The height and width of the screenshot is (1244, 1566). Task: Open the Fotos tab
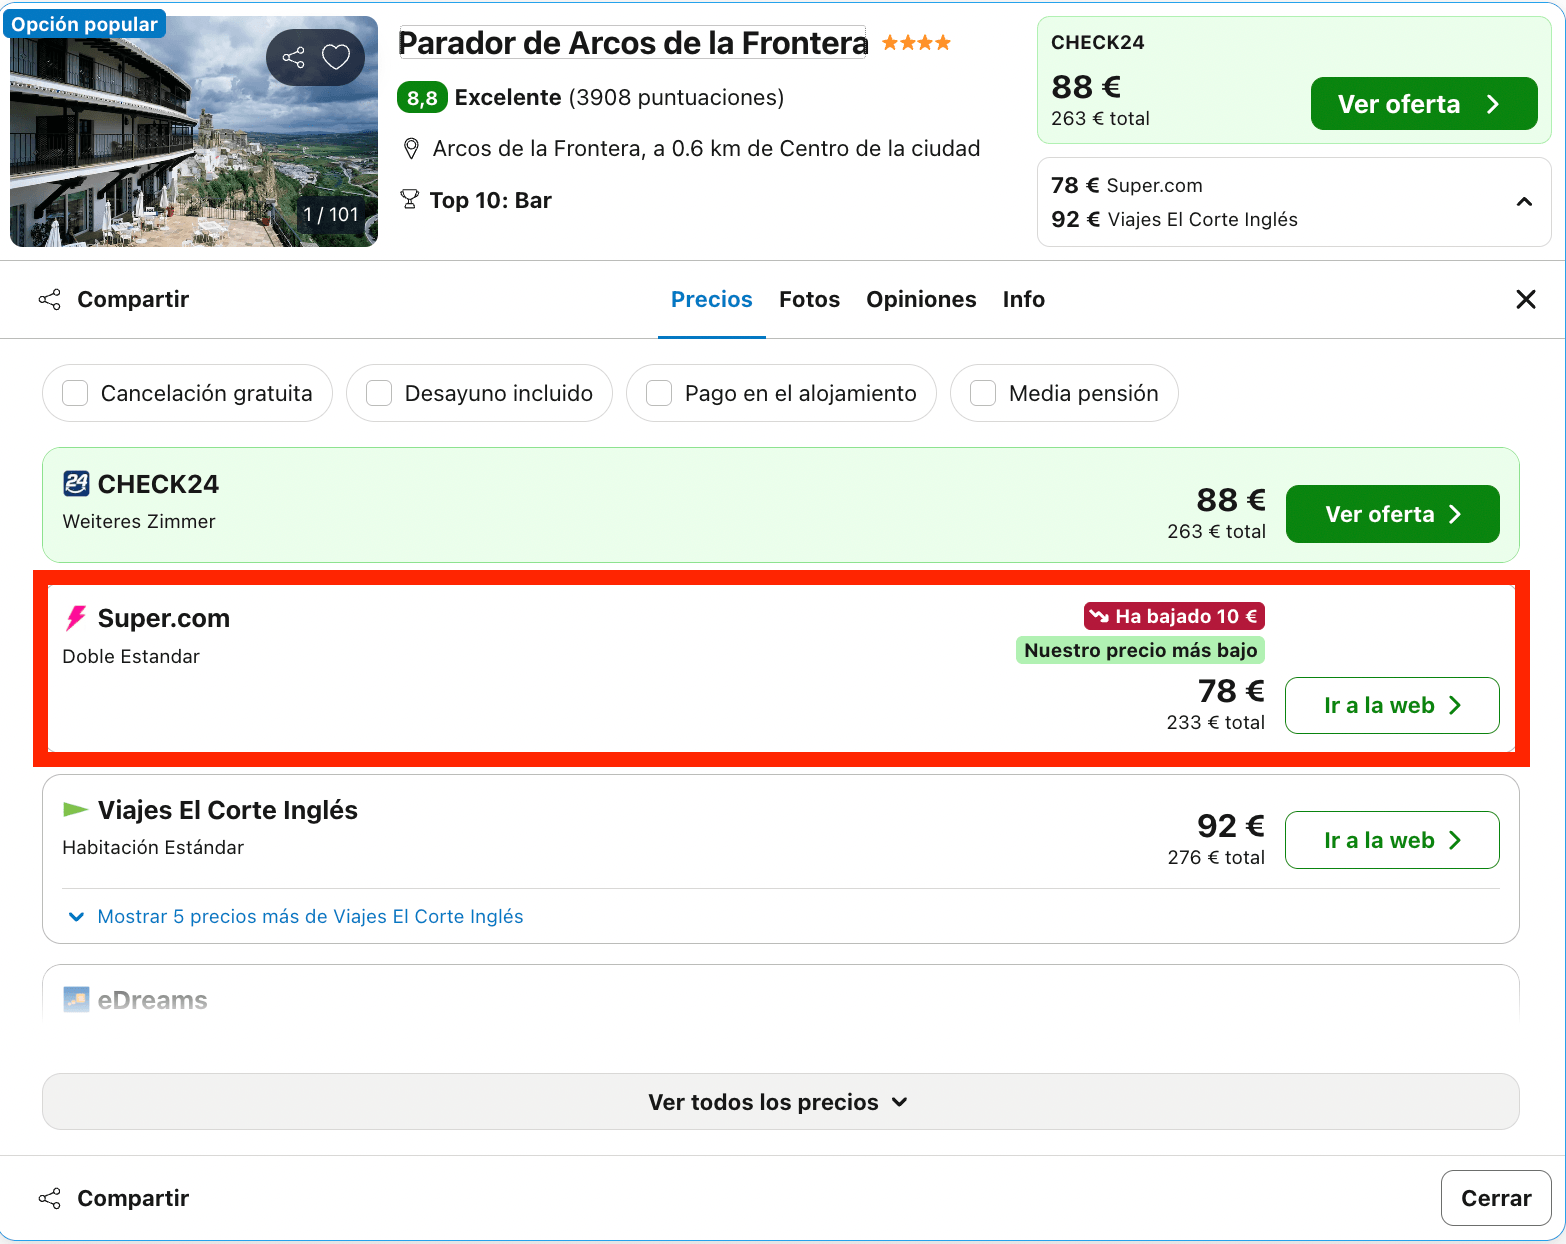point(810,299)
